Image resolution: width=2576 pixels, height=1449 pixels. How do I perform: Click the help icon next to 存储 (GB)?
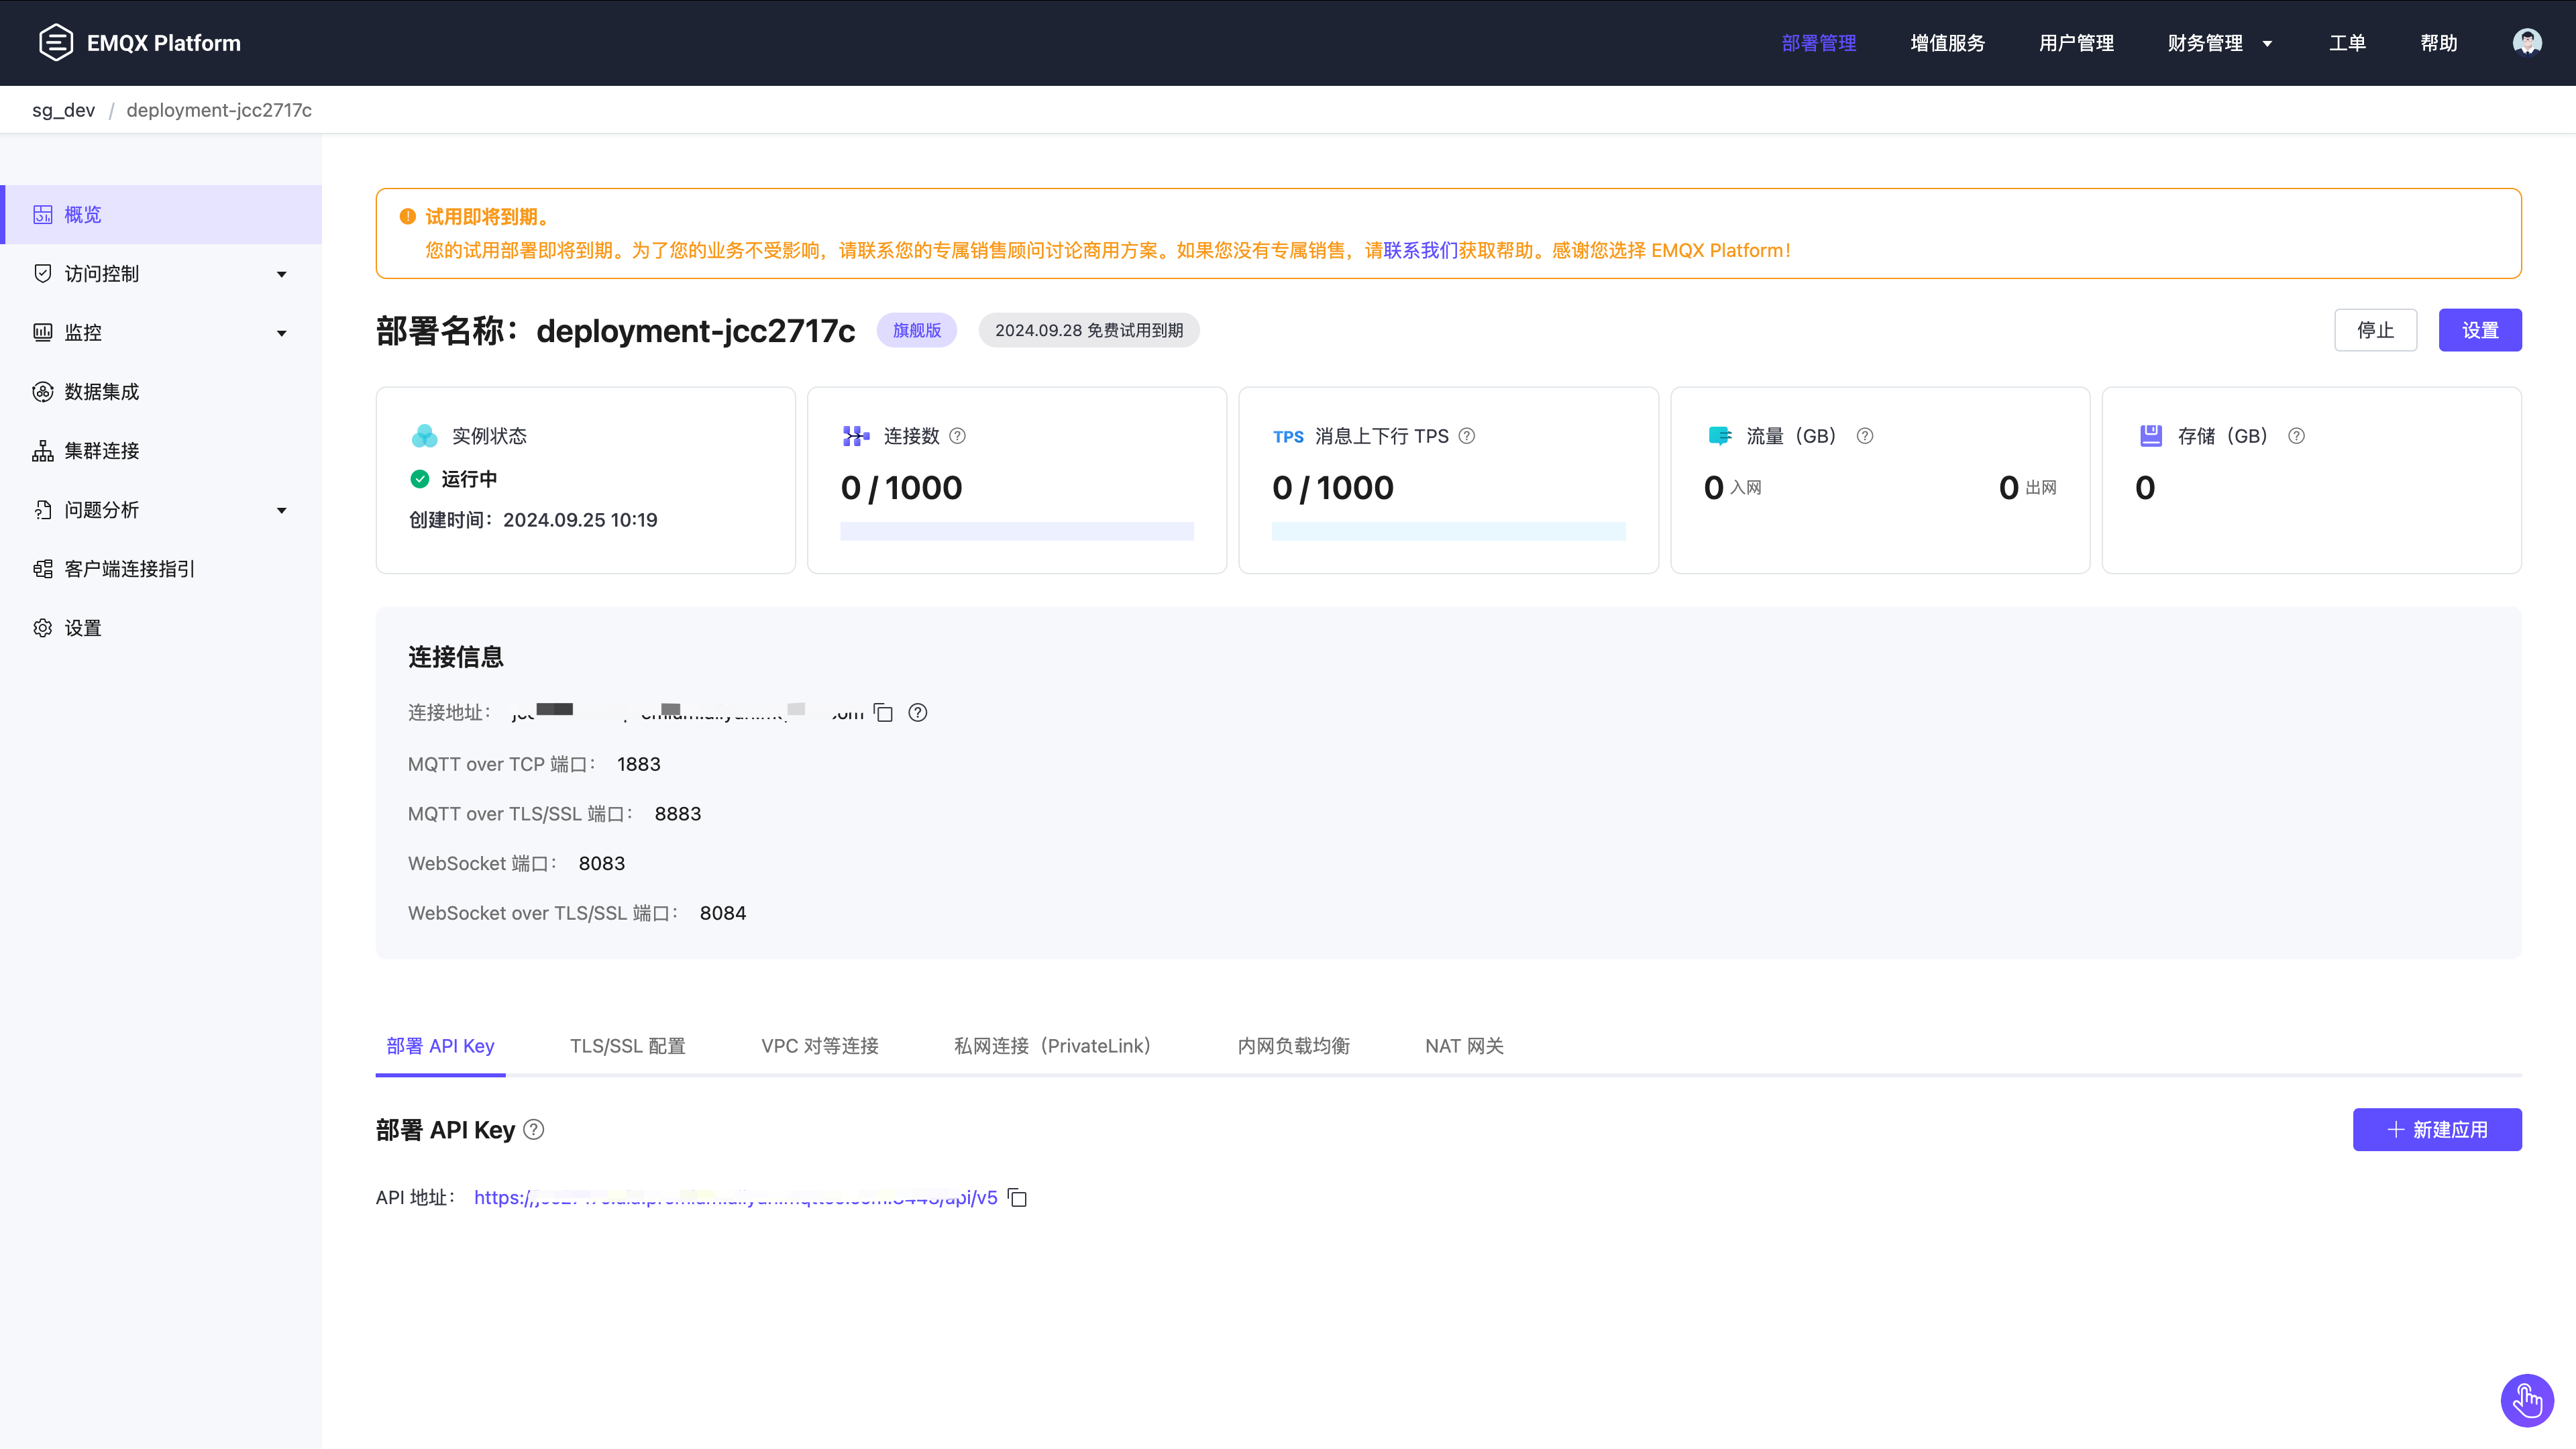(x=2296, y=435)
